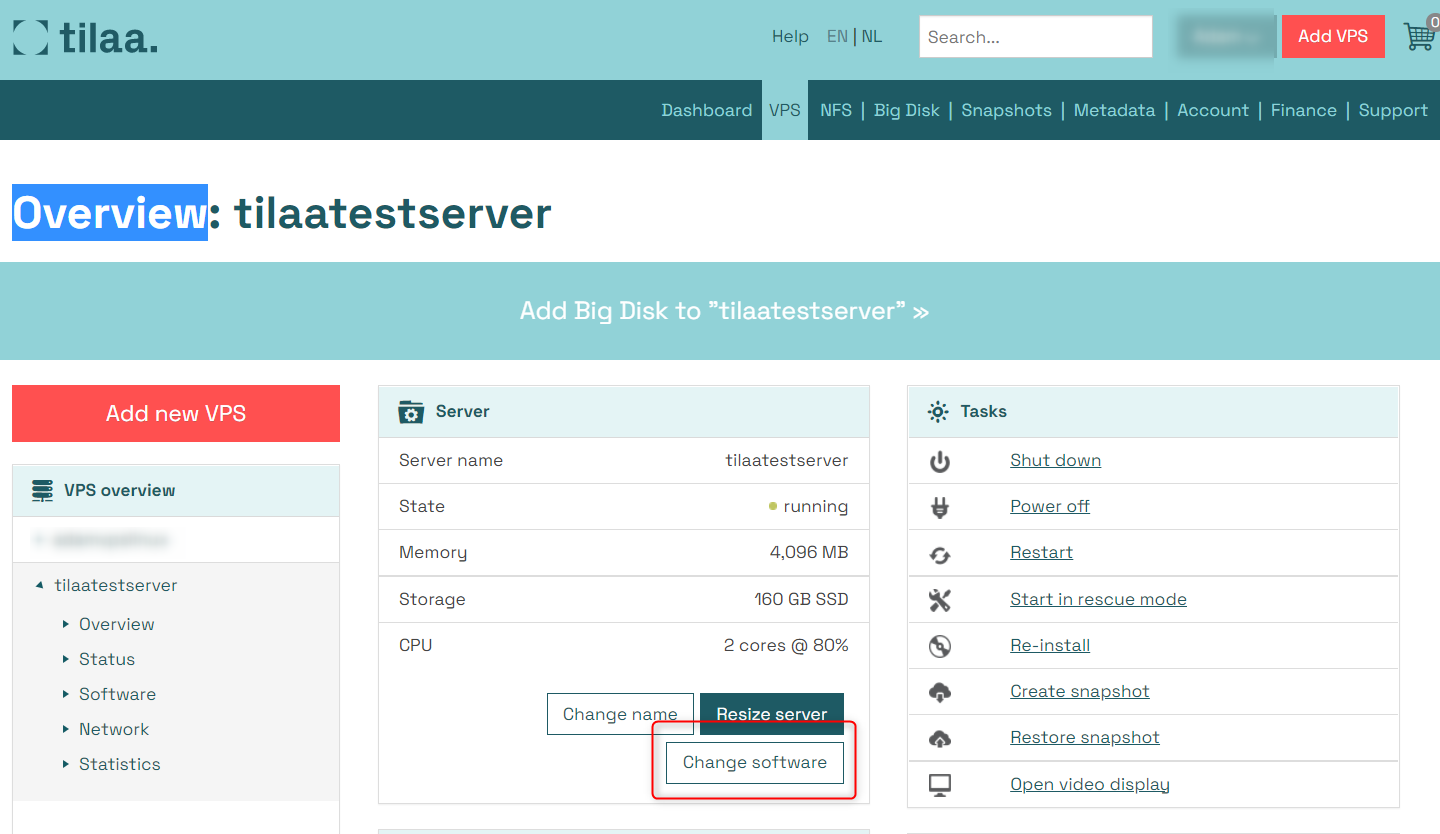Click the Add VPS button in header
This screenshot has height=834, width=1440.
click(x=1333, y=36)
